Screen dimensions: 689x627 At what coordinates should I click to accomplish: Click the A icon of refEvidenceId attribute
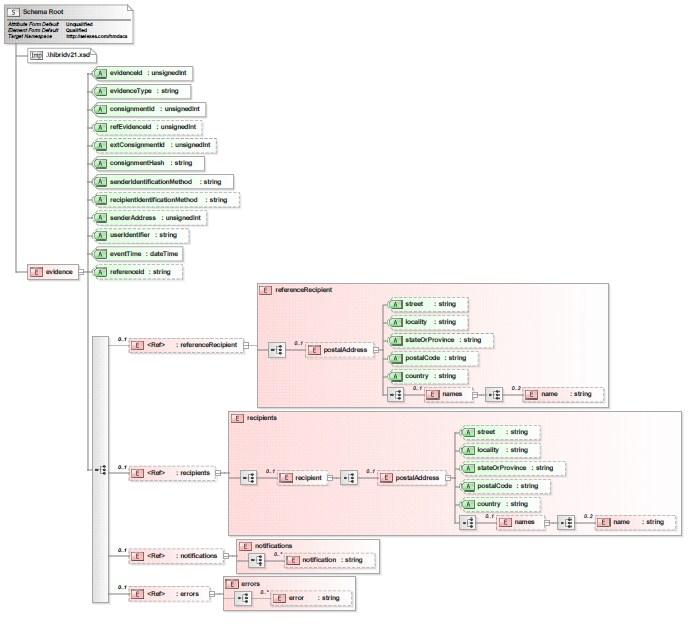click(100, 127)
